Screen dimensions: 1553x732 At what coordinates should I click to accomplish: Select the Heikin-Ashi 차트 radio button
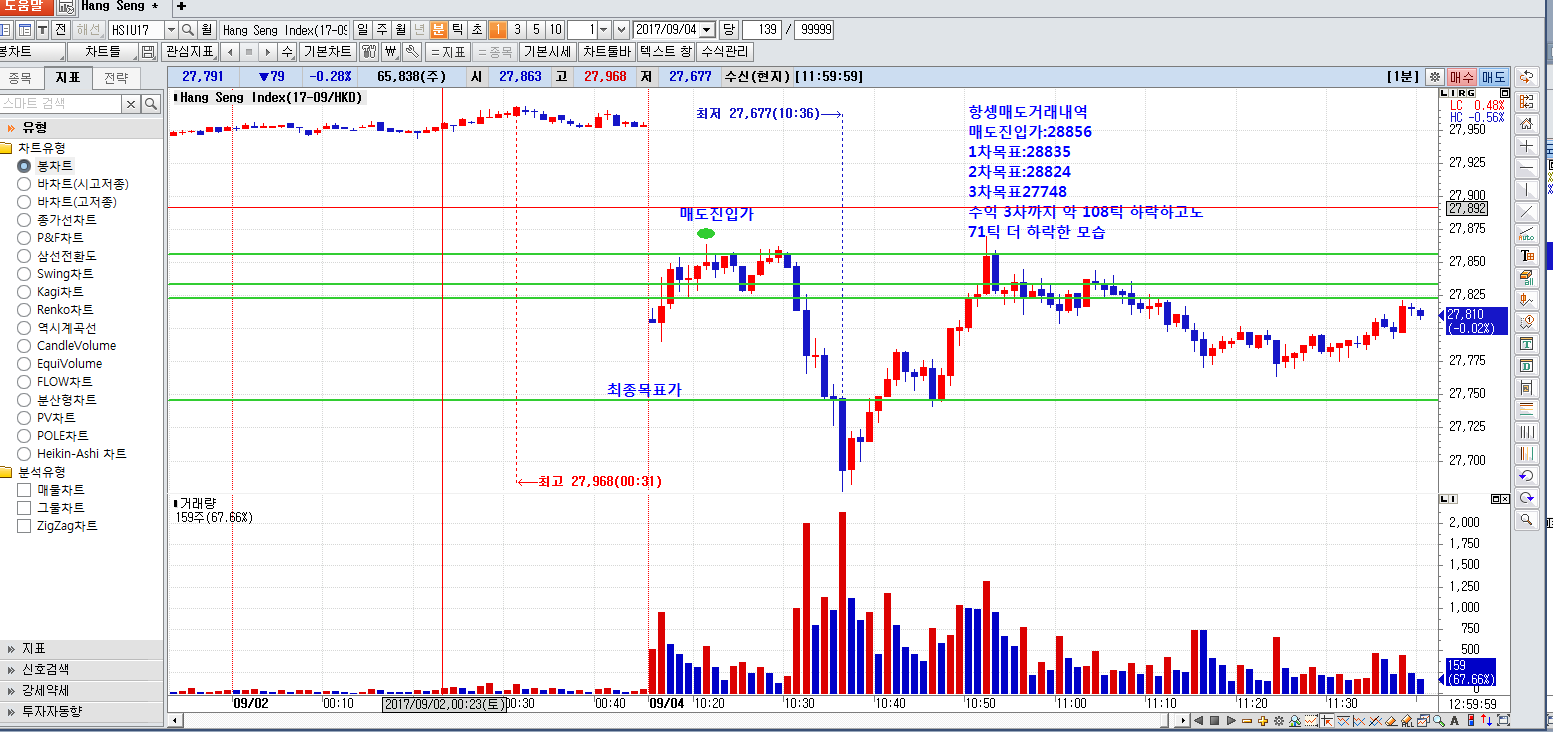pos(24,454)
